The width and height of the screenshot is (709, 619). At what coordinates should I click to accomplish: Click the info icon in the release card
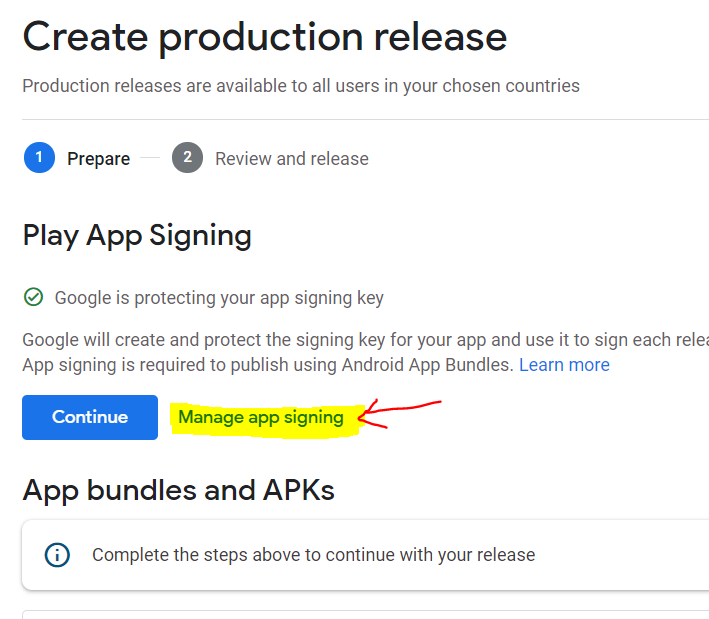[x=58, y=554]
